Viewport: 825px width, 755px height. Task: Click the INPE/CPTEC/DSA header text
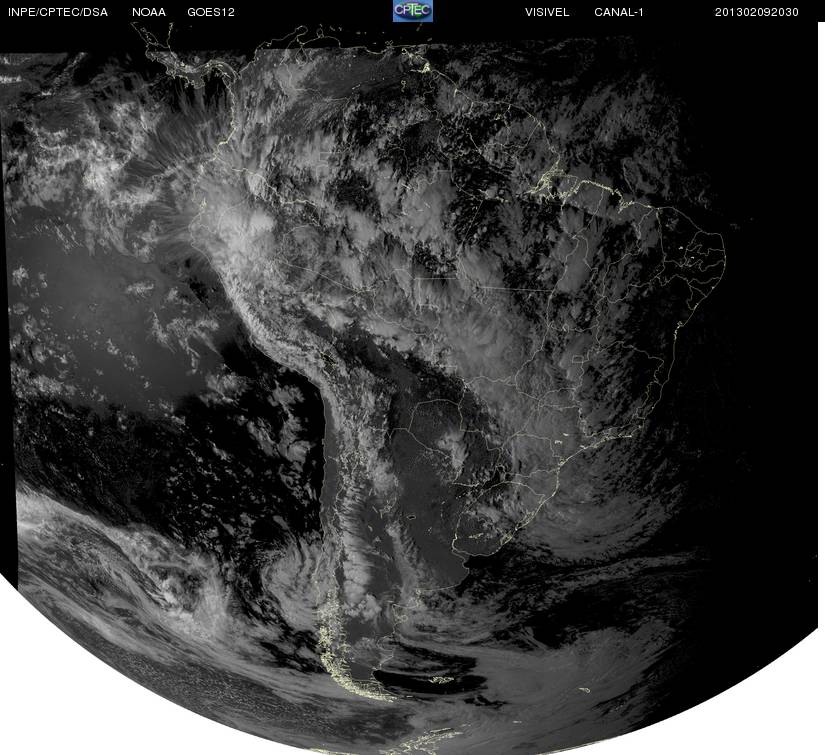pyautogui.click(x=58, y=12)
